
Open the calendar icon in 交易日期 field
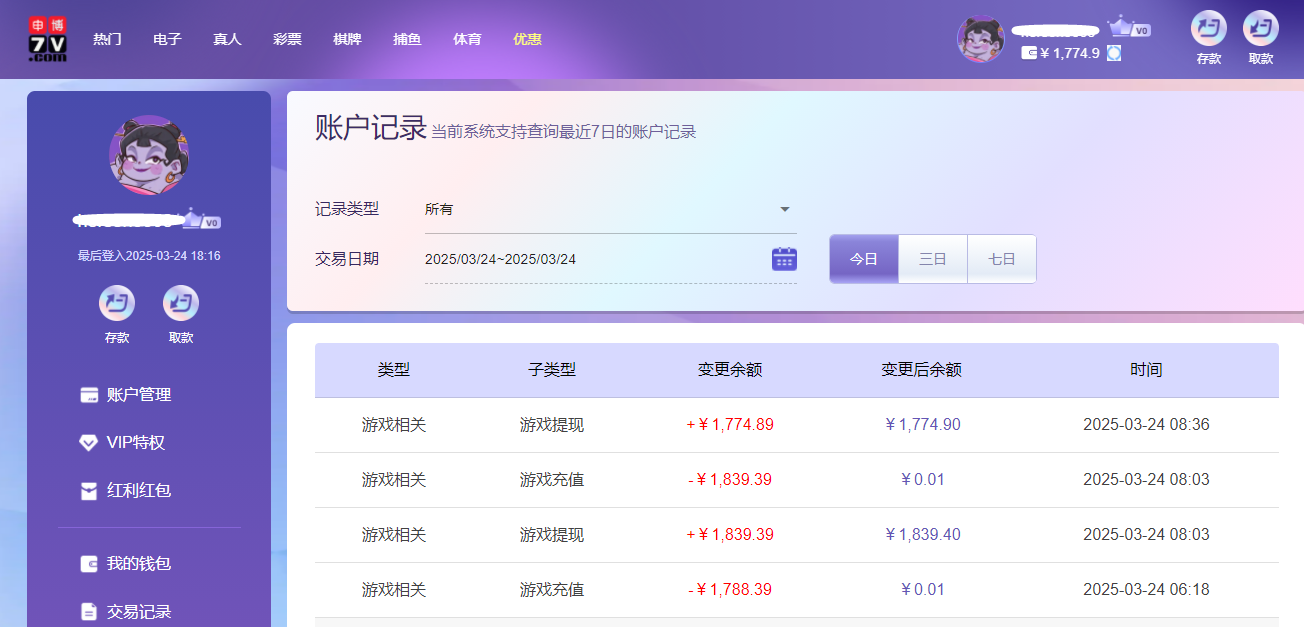tap(784, 258)
